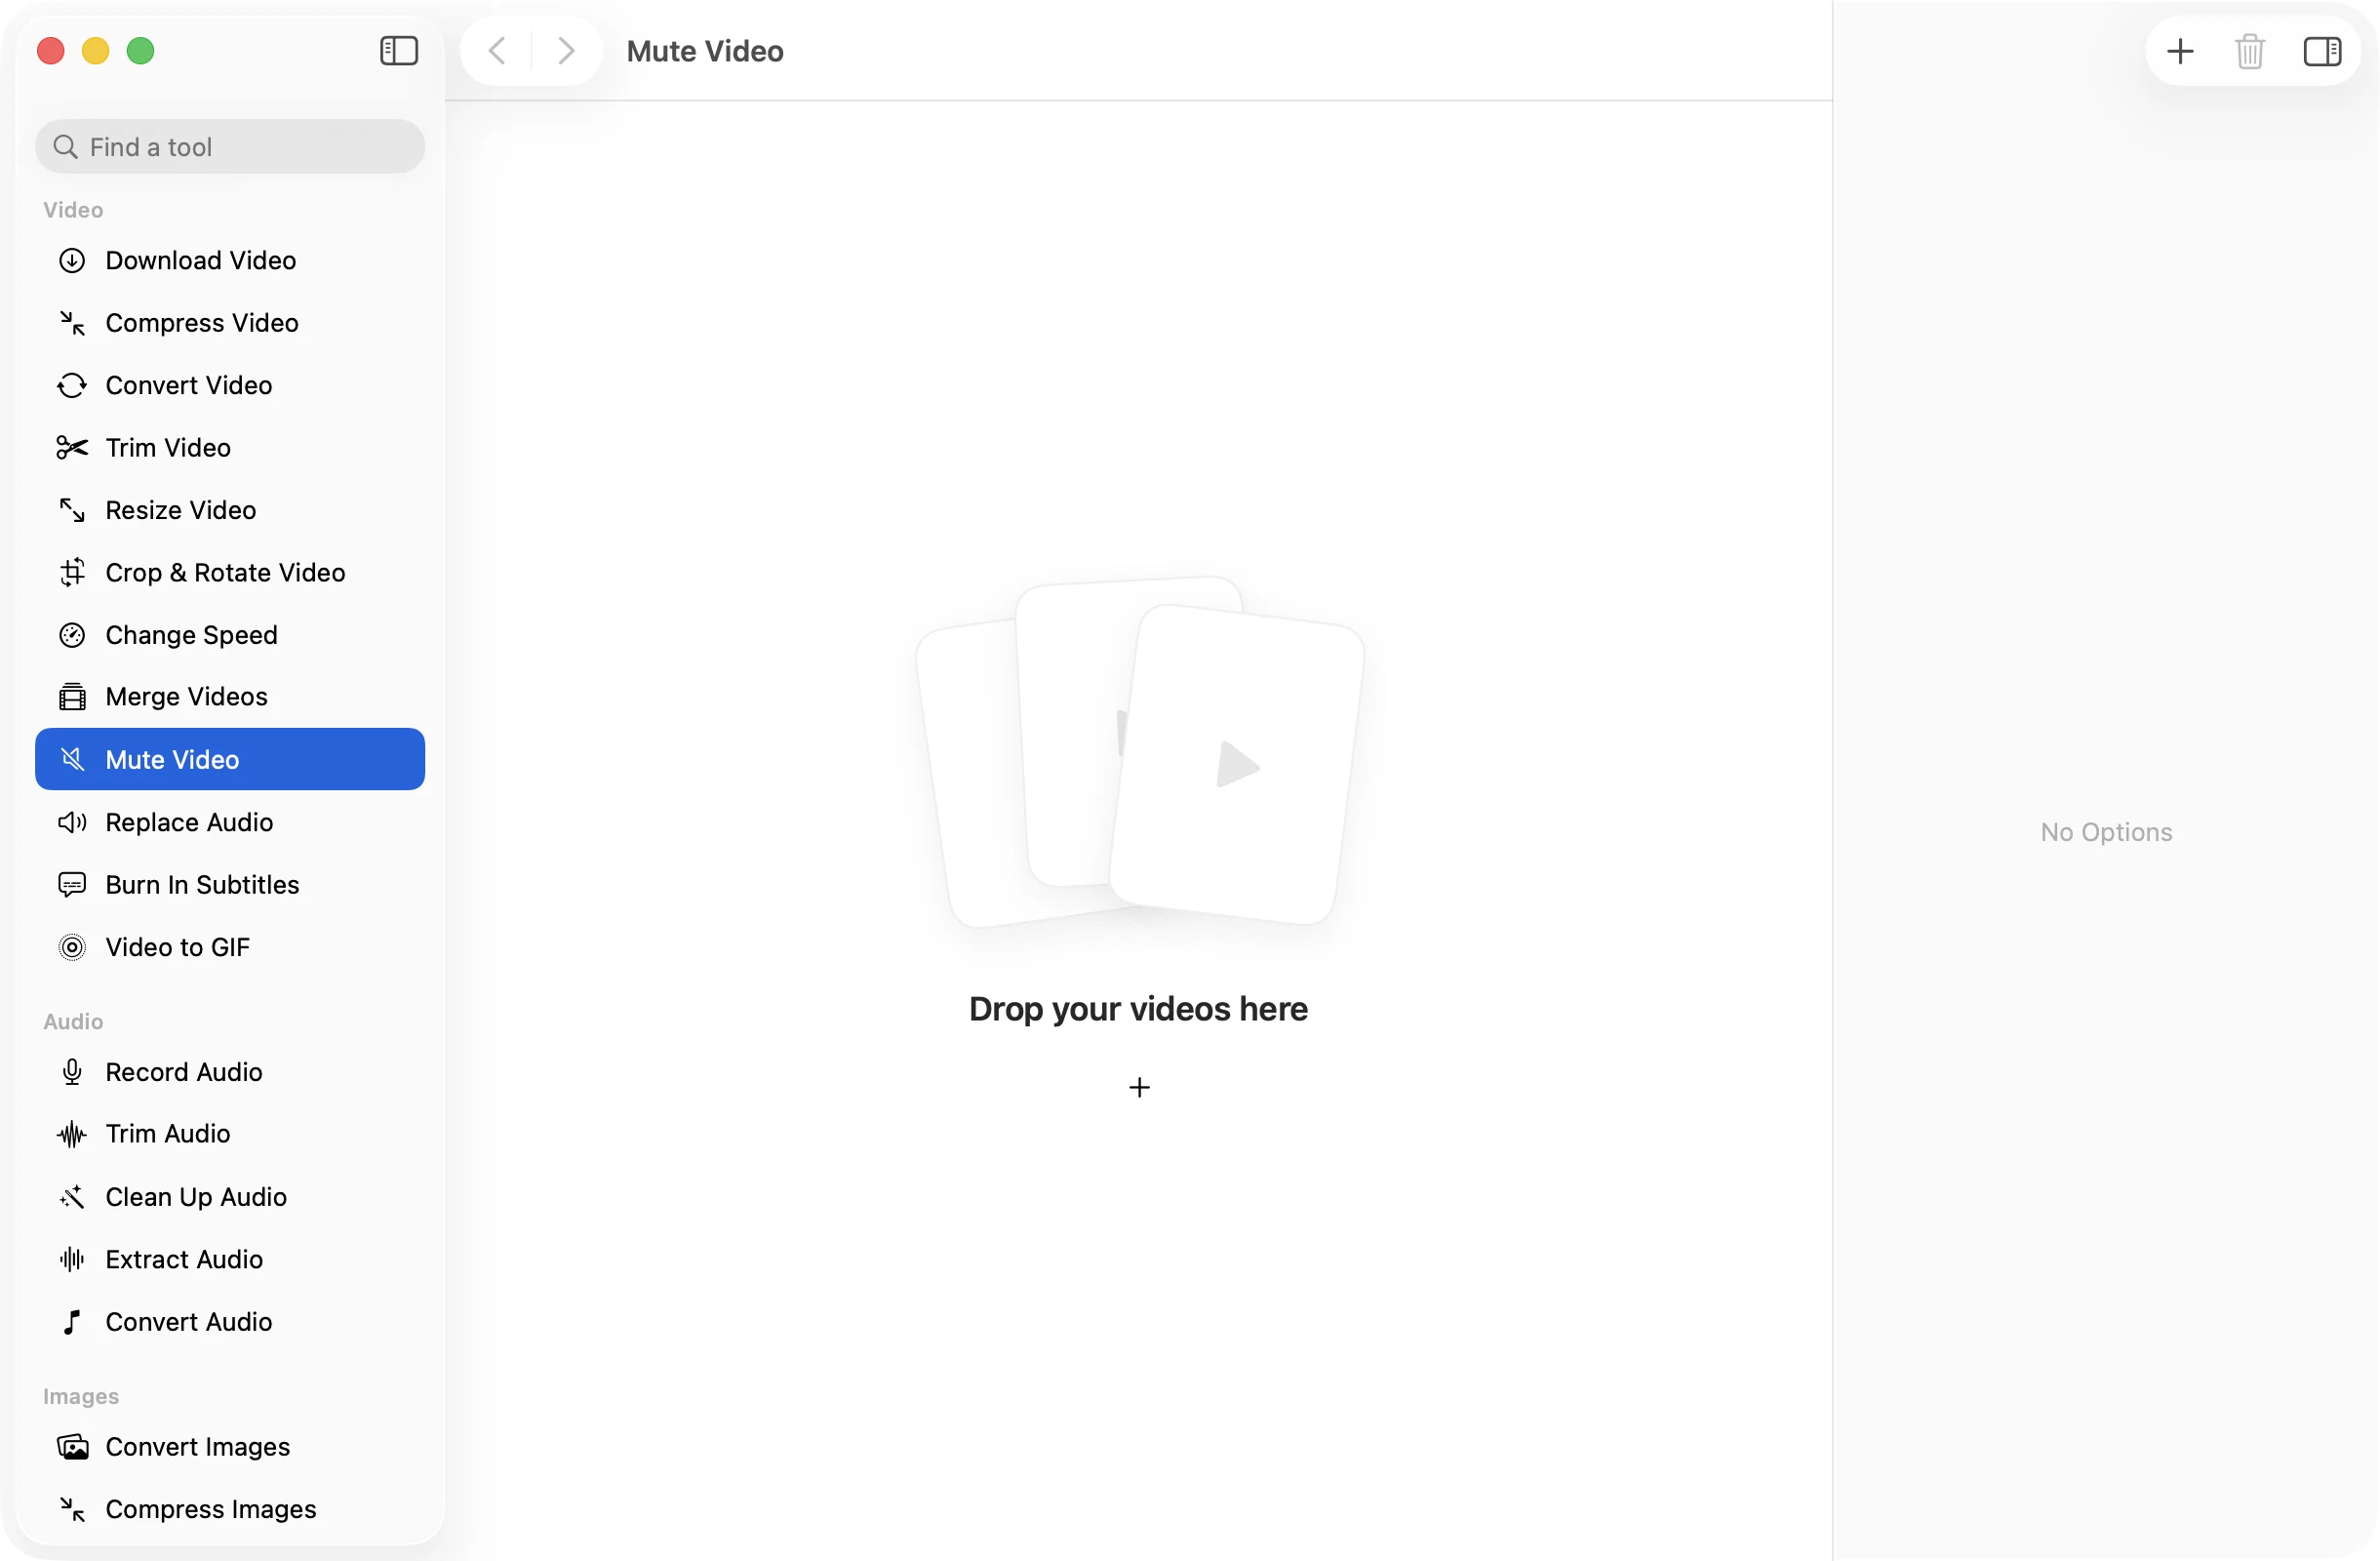Screen dimensions: 2380x1561
Task: Go forward with the right chevron
Action: coord(566,51)
